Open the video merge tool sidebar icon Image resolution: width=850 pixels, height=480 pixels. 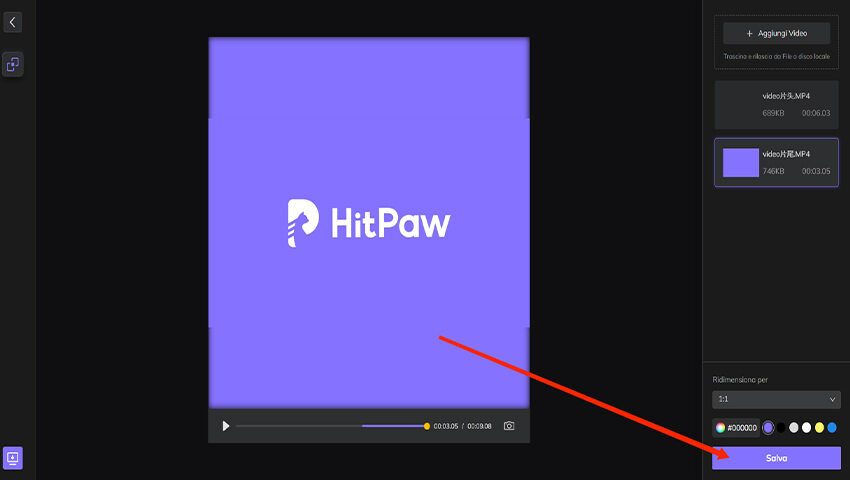click(12, 65)
